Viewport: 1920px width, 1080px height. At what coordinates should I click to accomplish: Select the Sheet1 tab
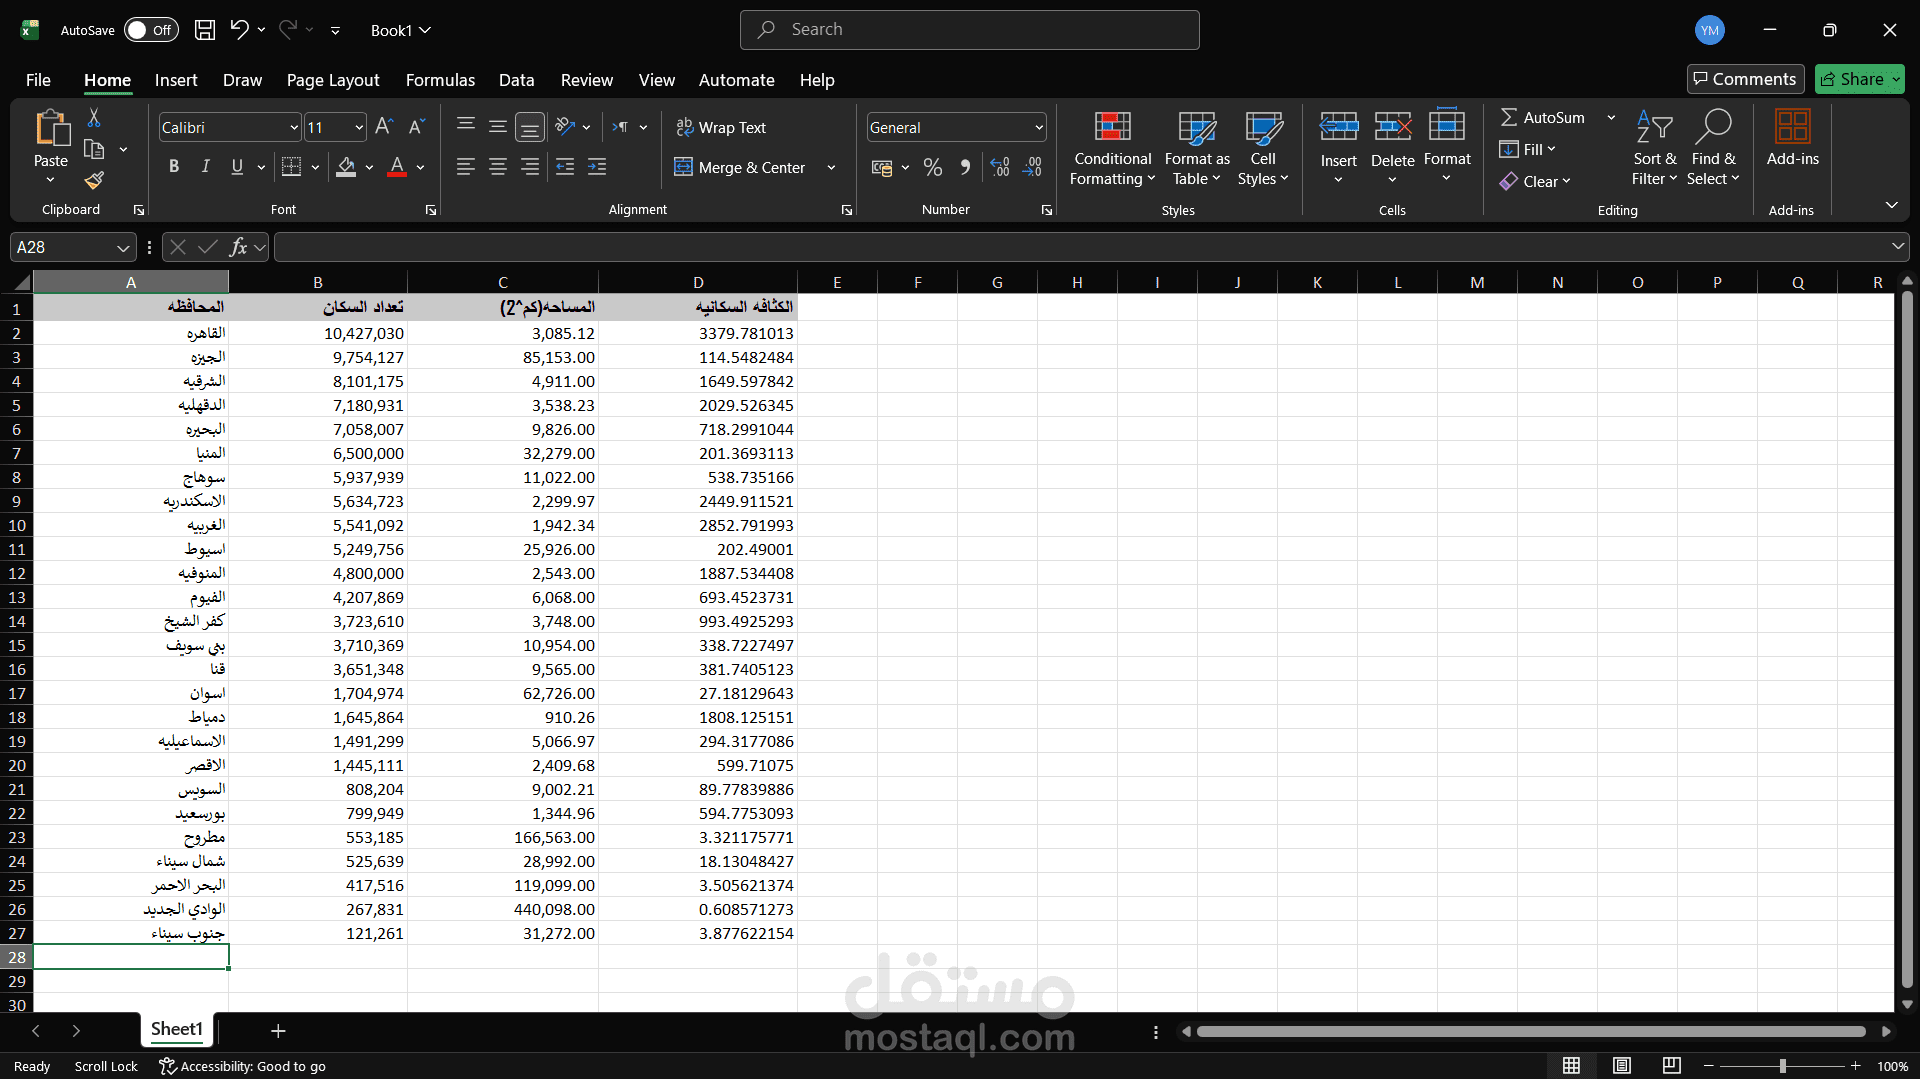(x=177, y=1029)
